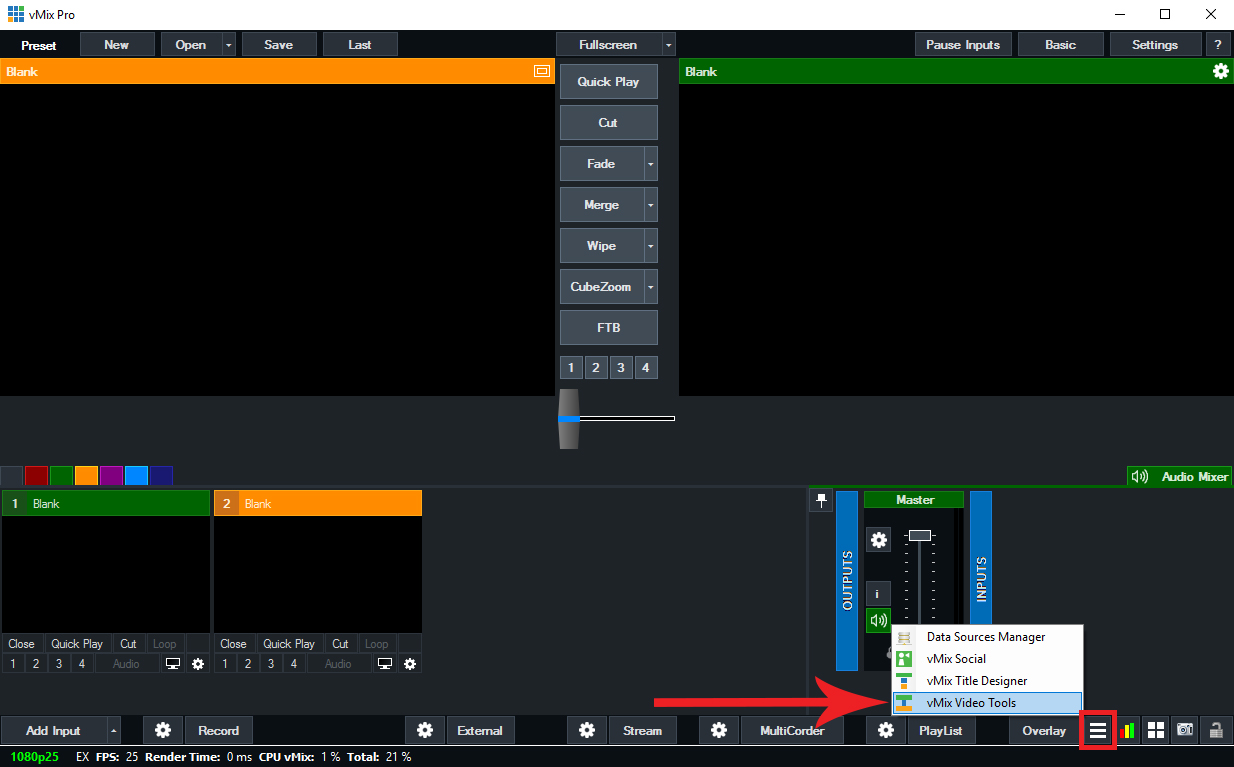Image resolution: width=1234 pixels, height=767 pixels.
Task: Select vMix Title Designer from menu
Action: point(976,681)
